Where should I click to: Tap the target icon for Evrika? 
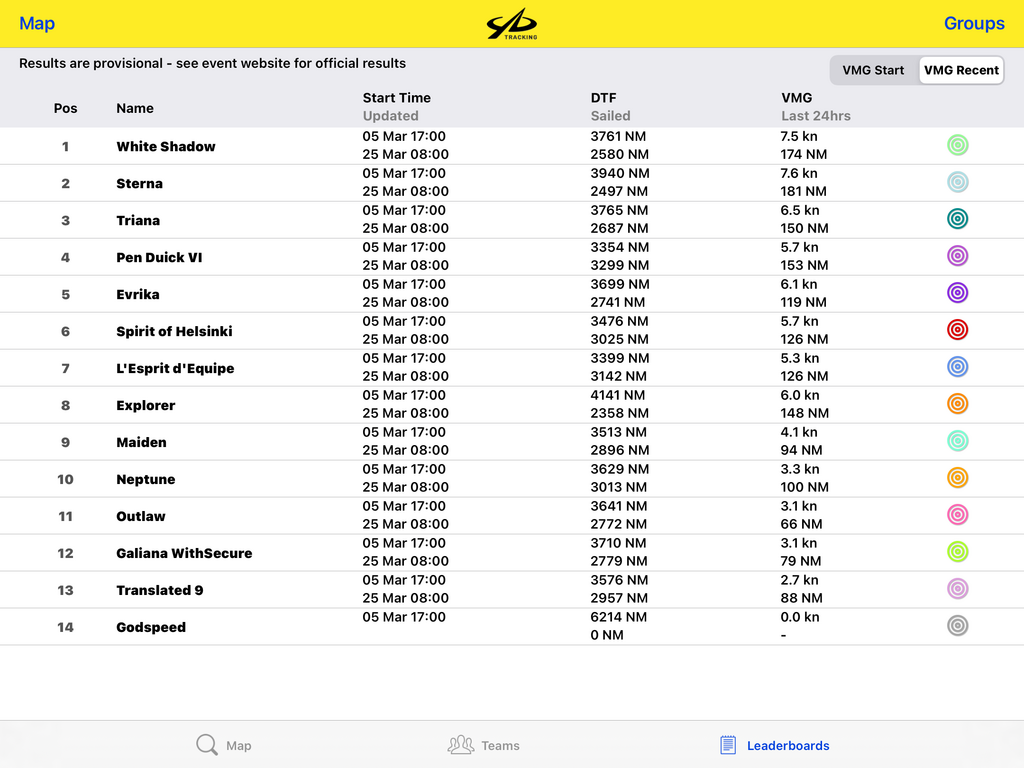[957, 293]
